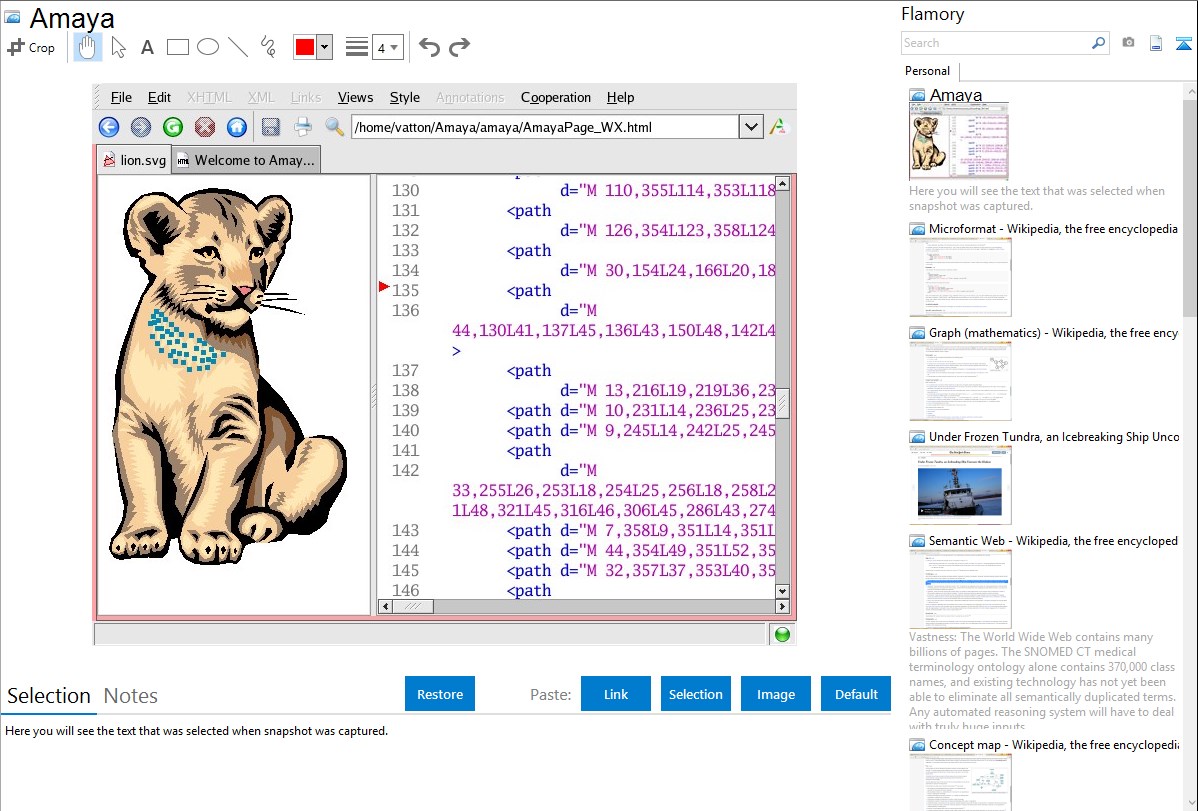Pick the rectangle shape tool
The height and width of the screenshot is (811, 1198).
(178, 47)
